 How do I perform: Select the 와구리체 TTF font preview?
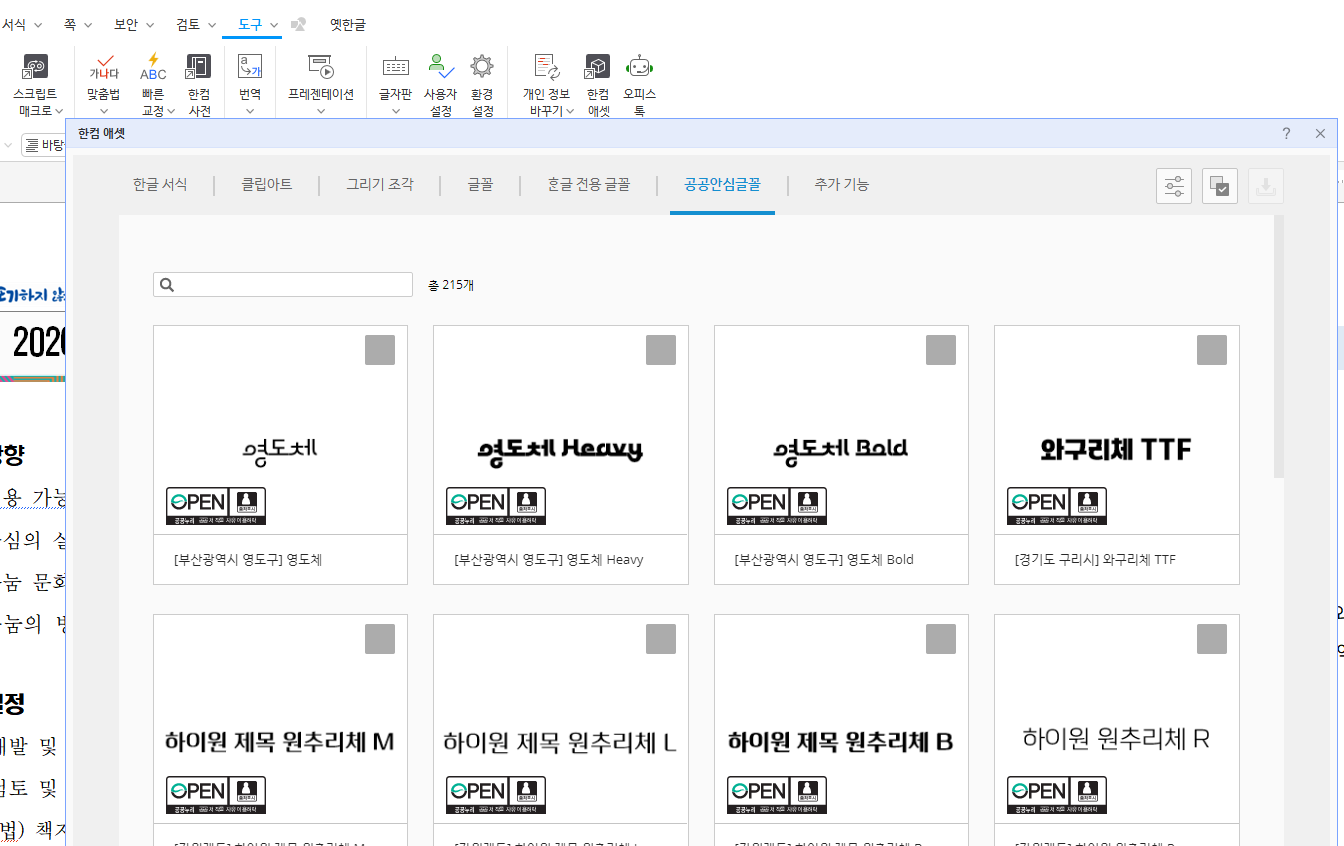coord(1116,449)
